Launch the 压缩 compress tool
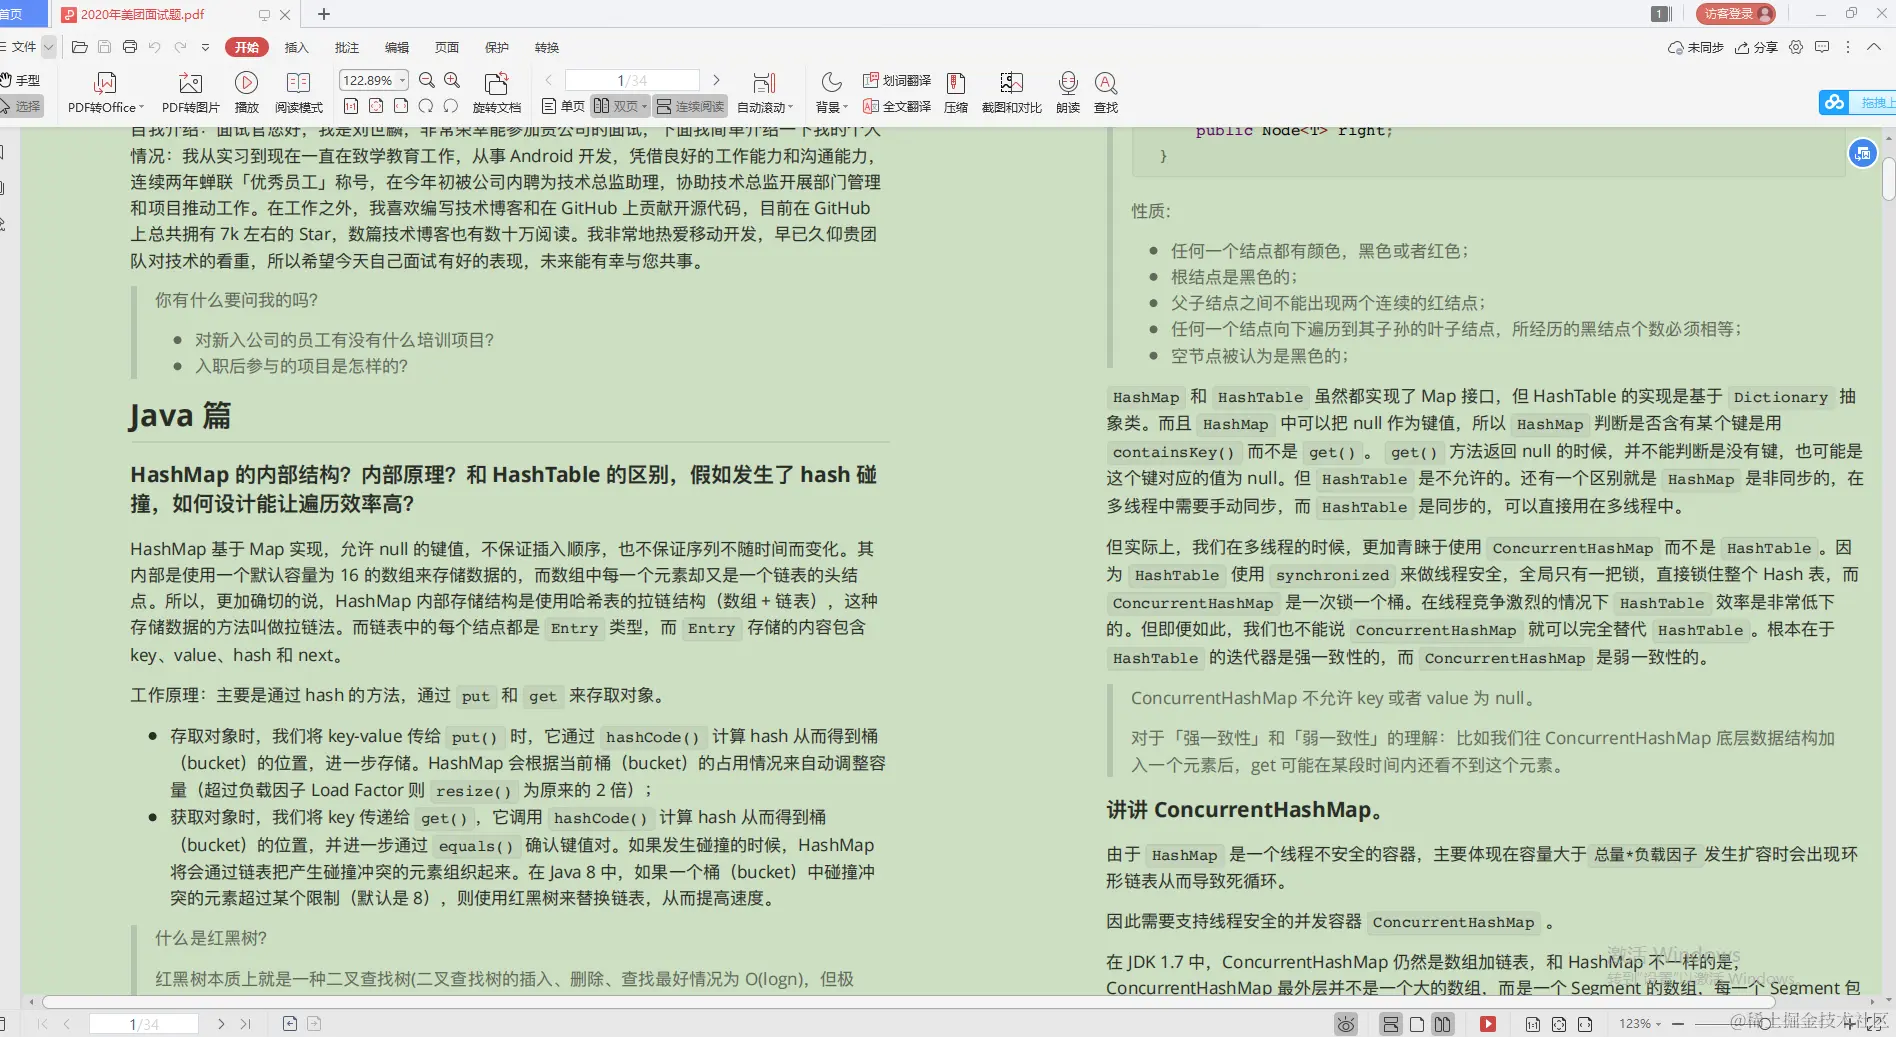Screen dimensions: 1896x1037 click(955, 92)
